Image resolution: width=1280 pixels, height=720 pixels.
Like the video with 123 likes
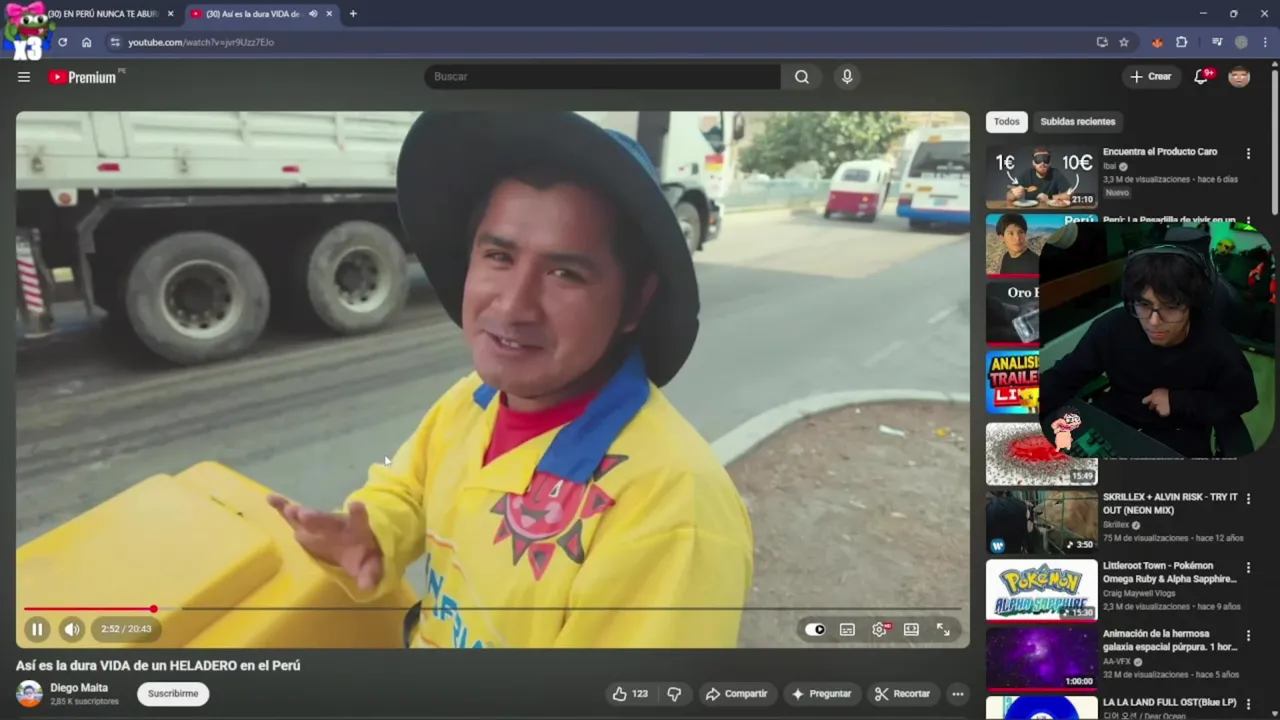630,694
